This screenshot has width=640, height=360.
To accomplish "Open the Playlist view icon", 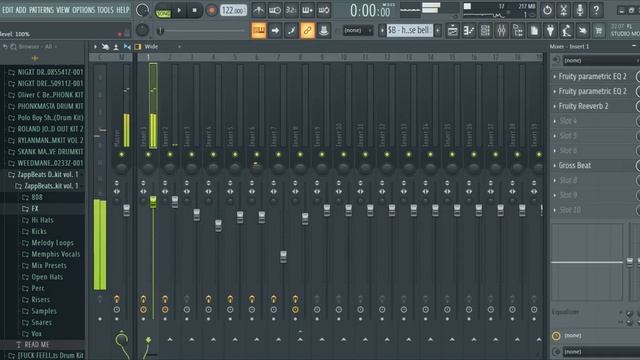I will (453, 31).
